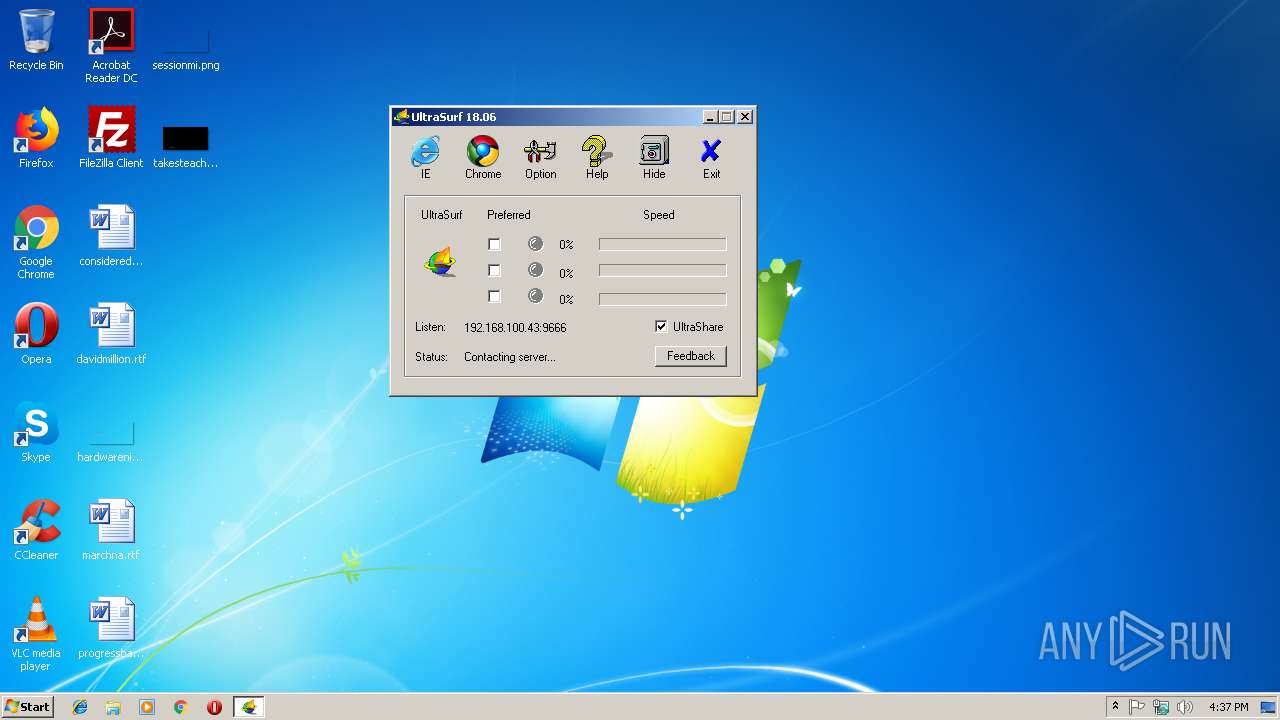Open Windows Explorer from the taskbar
Image resolution: width=1280 pixels, height=720 pixels.
(x=113, y=707)
